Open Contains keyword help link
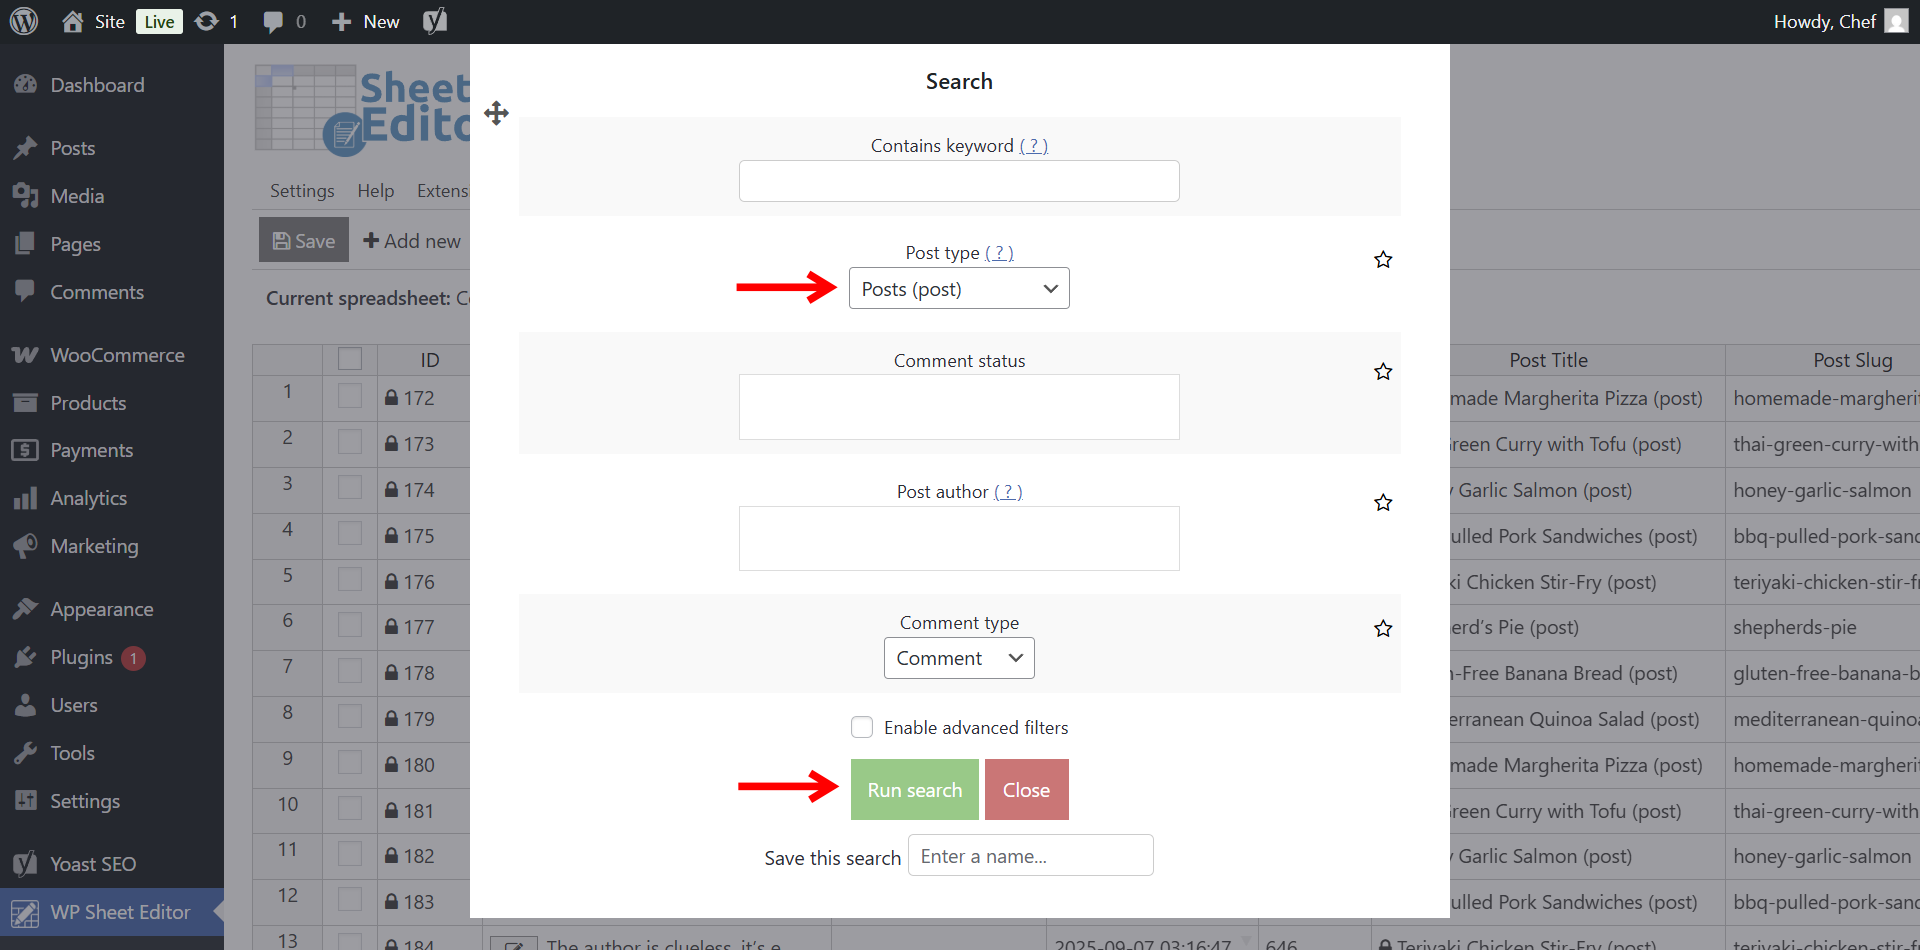 (1034, 146)
